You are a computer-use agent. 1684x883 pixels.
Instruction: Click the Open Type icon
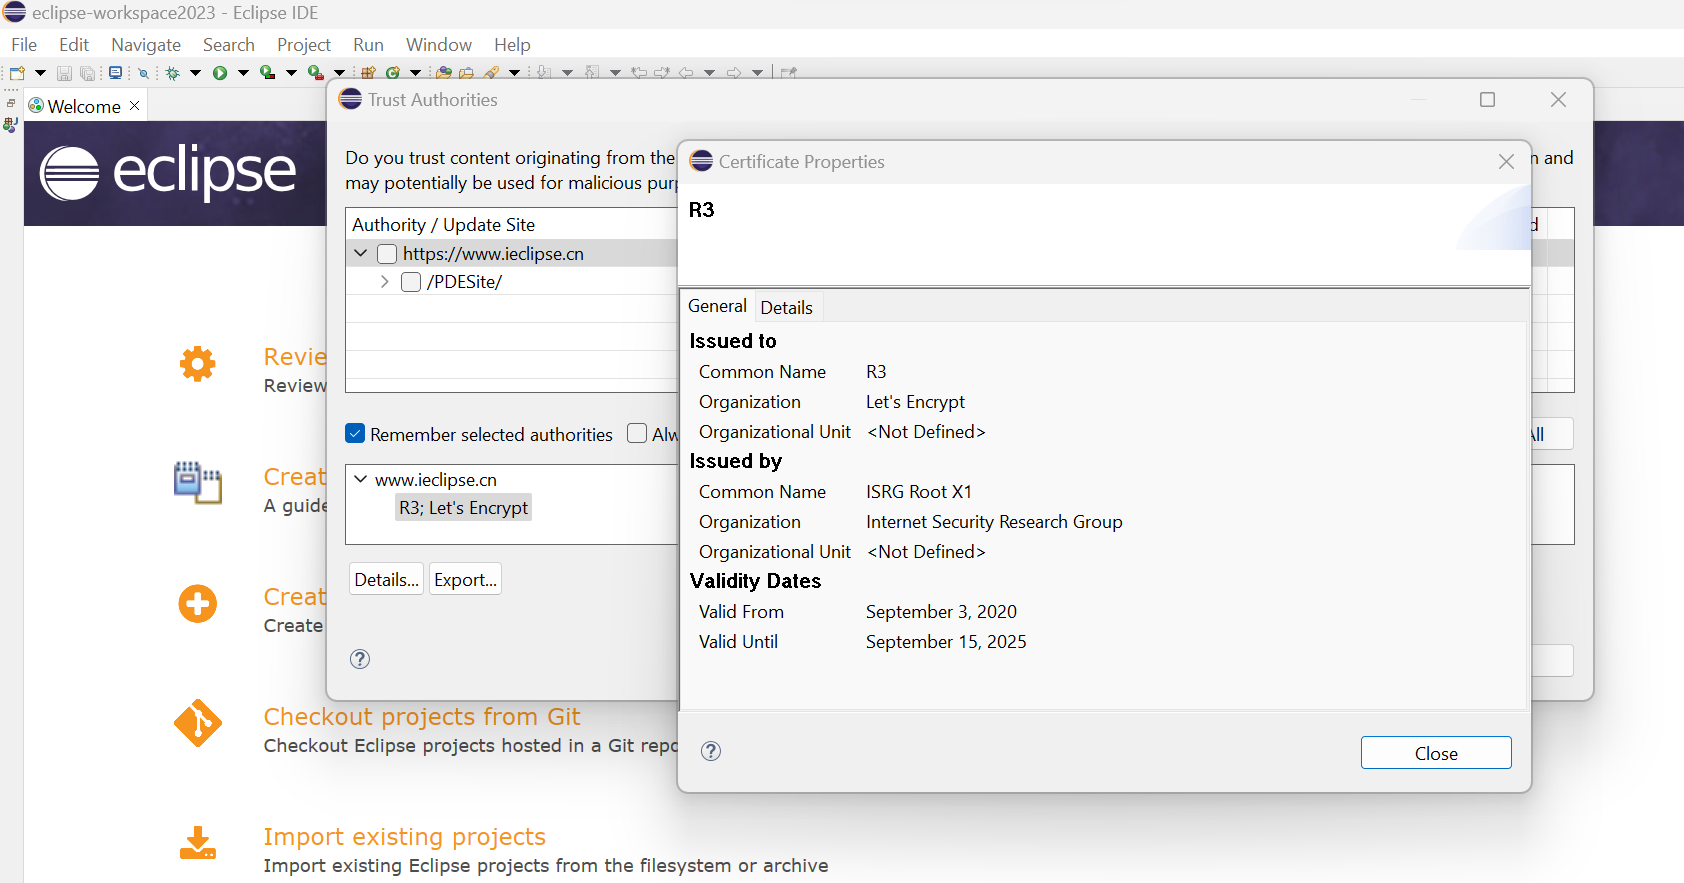click(x=443, y=73)
